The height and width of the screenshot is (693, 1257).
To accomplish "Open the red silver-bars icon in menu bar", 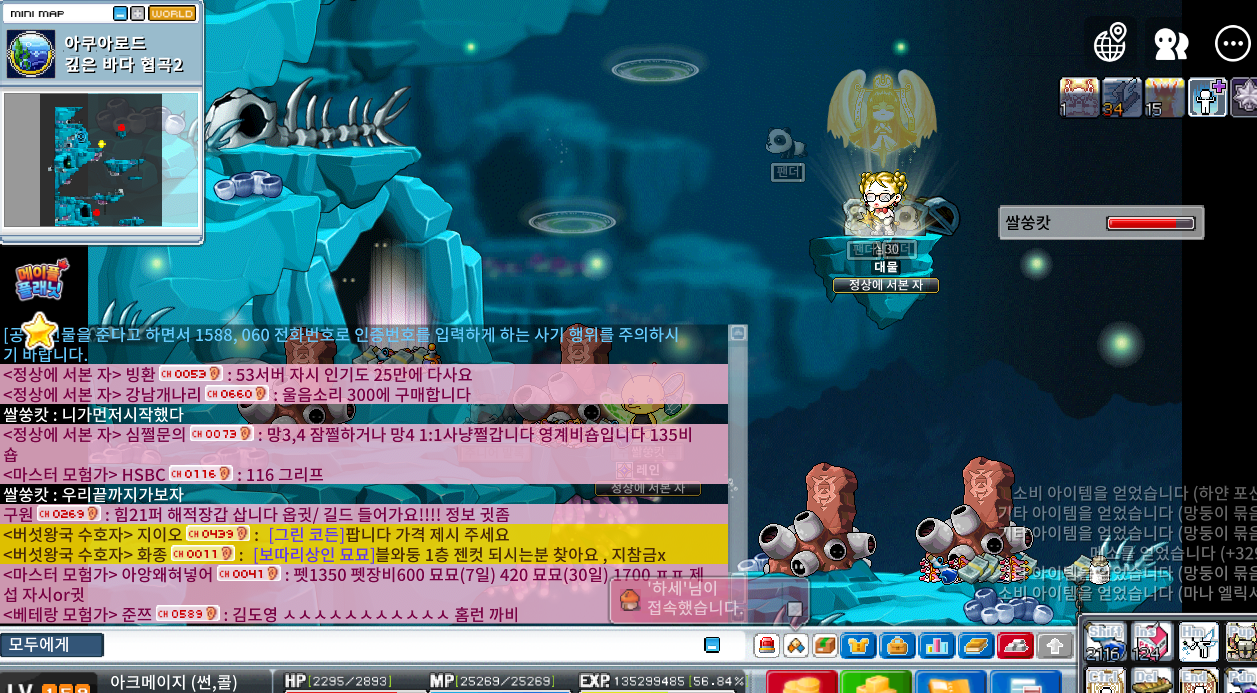I will point(1016,645).
